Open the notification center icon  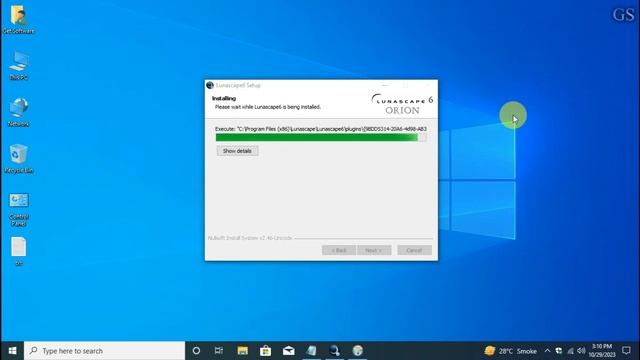click(x=627, y=351)
